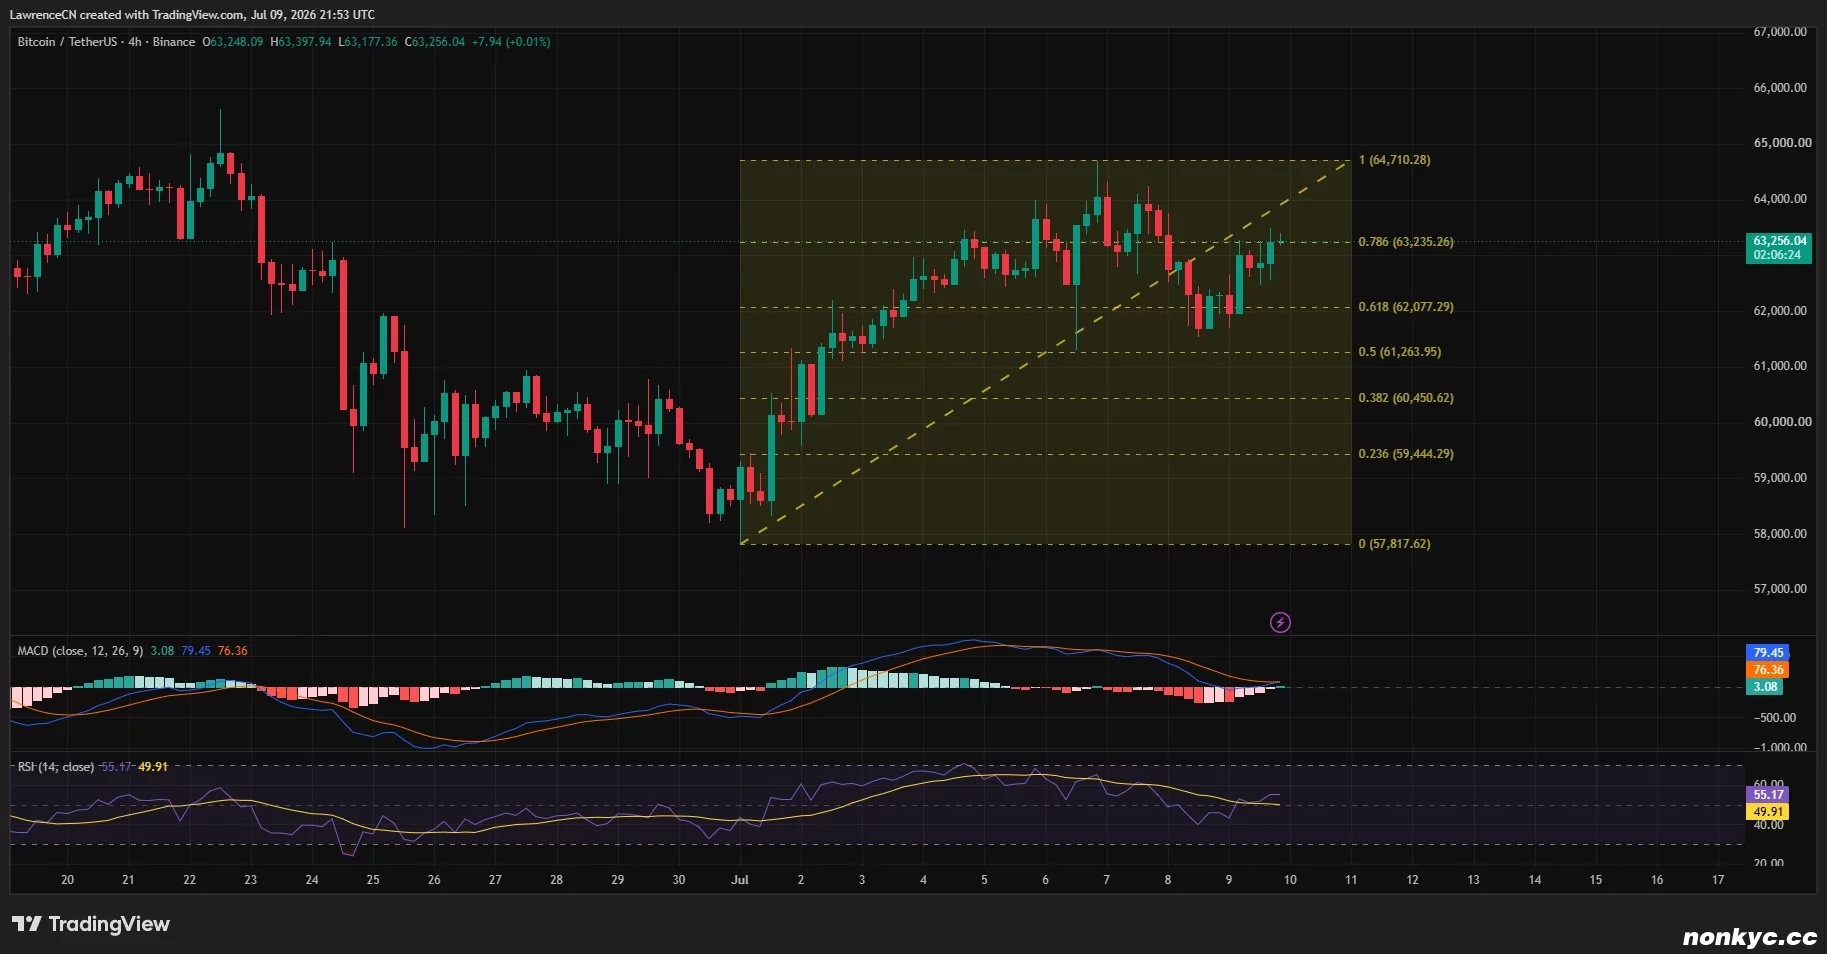Click the Jul month label on time axis
Viewport: 1827px width, 954px height.
click(x=740, y=880)
